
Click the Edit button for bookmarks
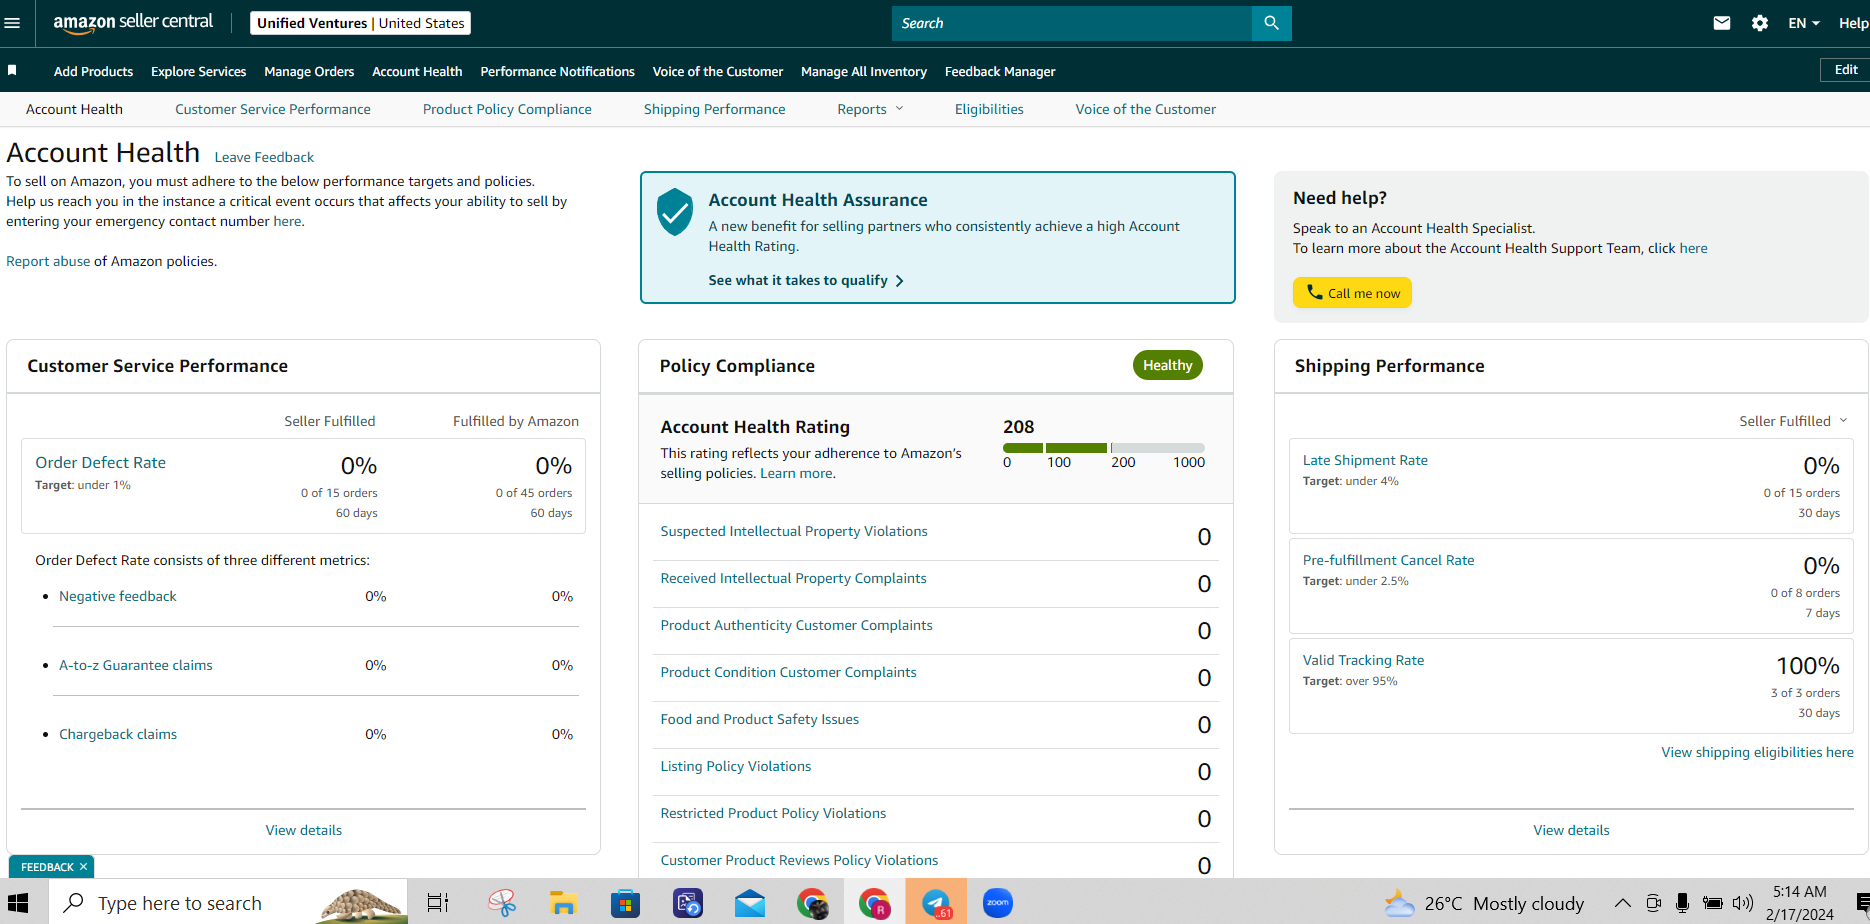point(1845,70)
